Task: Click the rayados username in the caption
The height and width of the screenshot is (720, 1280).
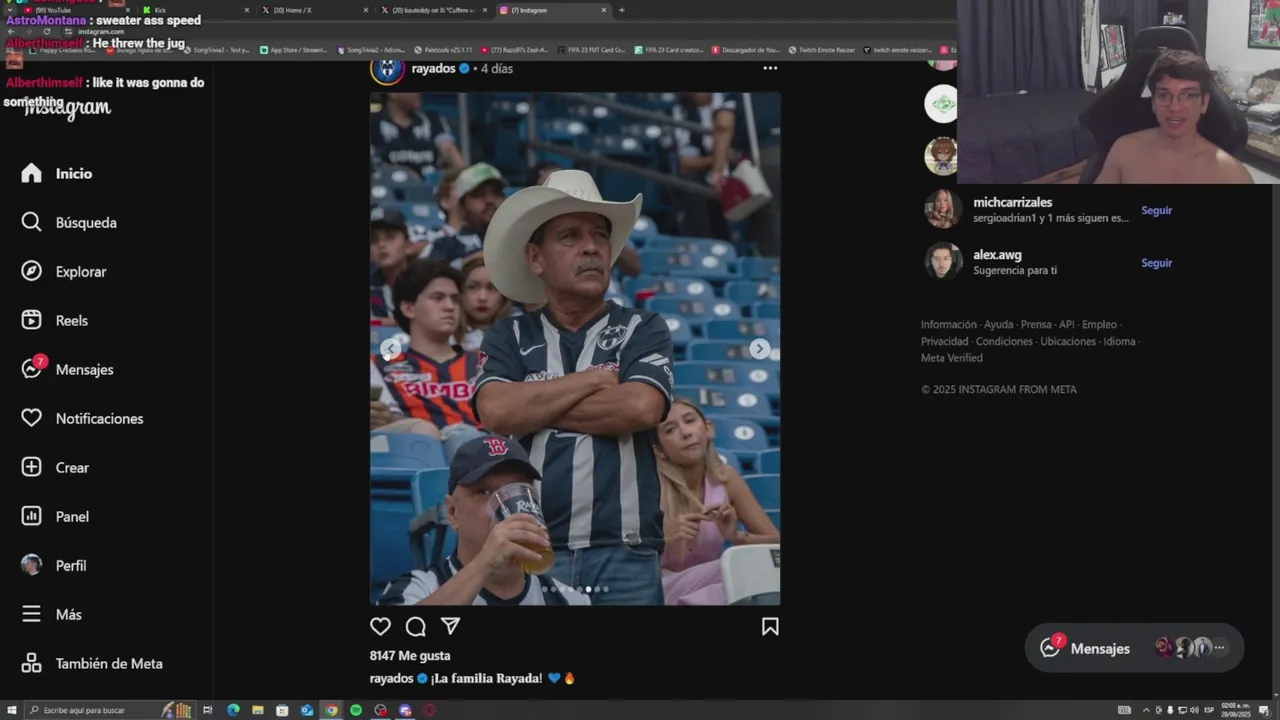Action: point(391,678)
